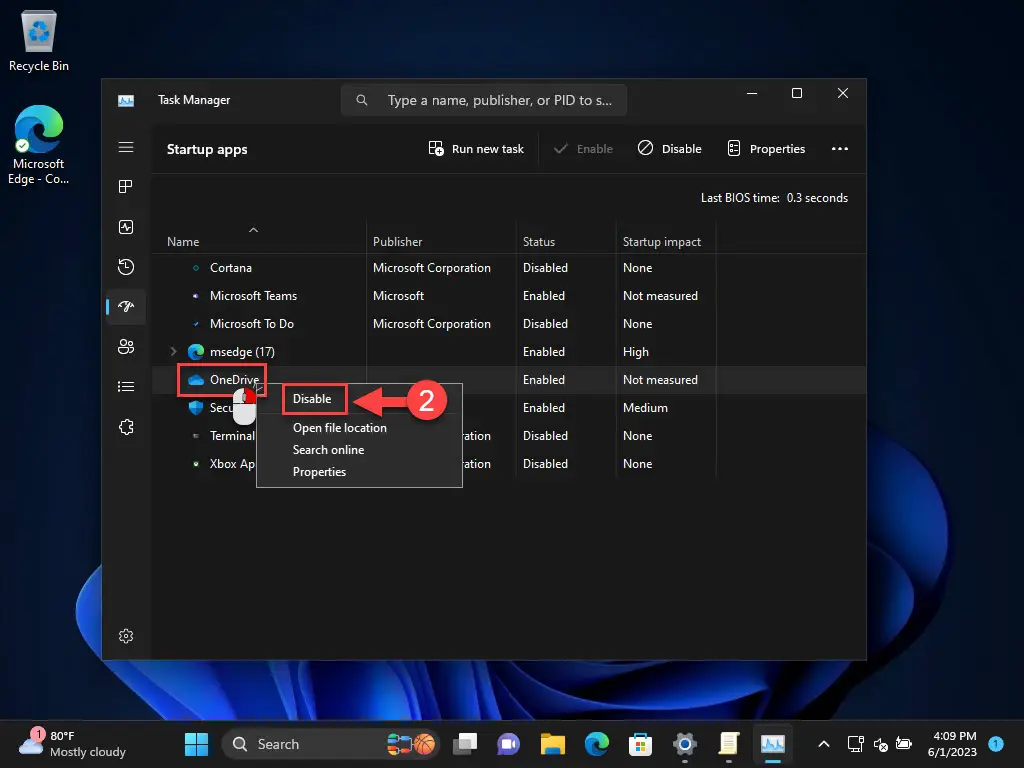Click the network status tray icon
1024x768 pixels.
tap(855, 744)
